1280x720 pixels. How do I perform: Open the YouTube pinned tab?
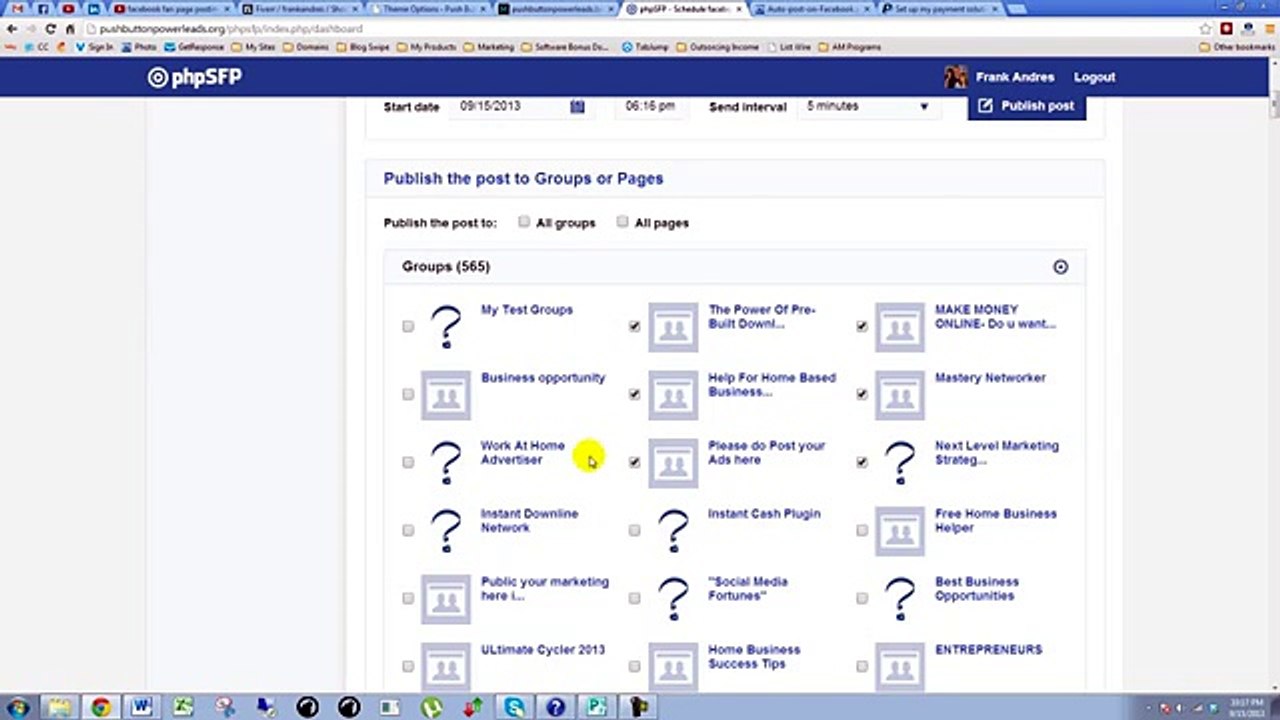pos(68,9)
